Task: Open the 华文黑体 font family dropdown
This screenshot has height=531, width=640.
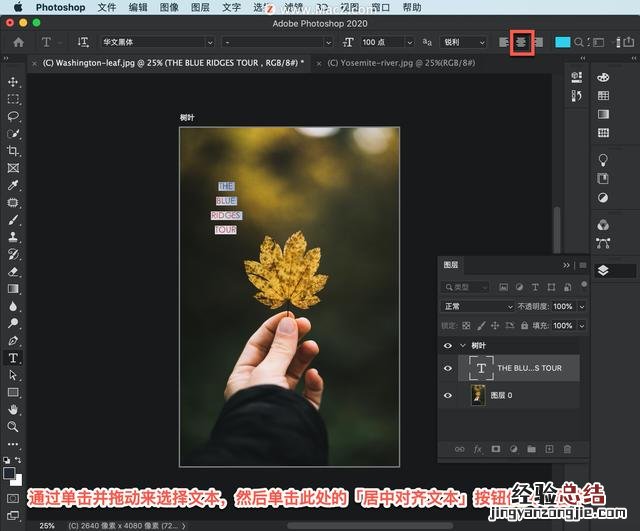Action: coord(157,42)
